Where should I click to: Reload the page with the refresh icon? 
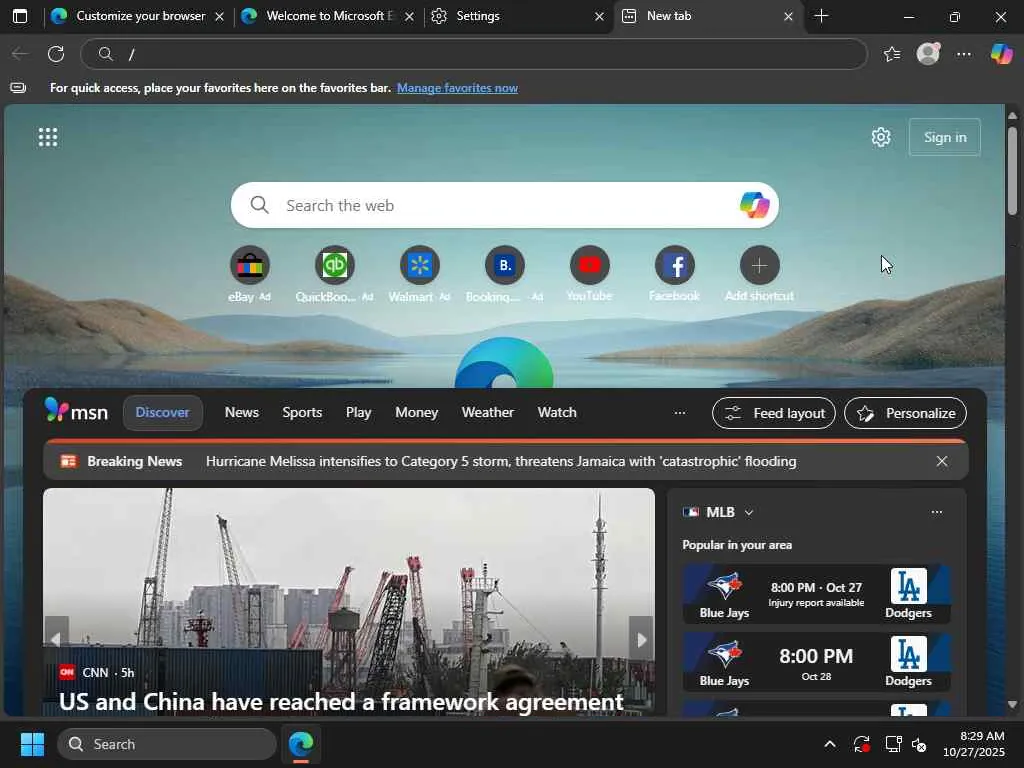[x=56, y=54]
